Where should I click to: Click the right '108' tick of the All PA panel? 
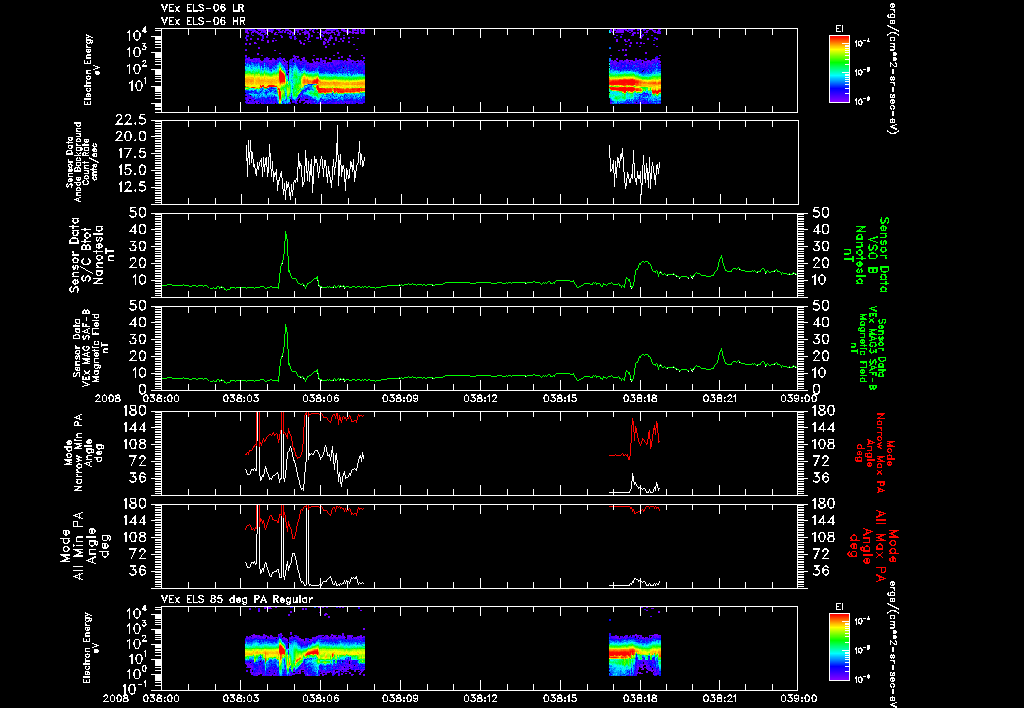(822, 538)
